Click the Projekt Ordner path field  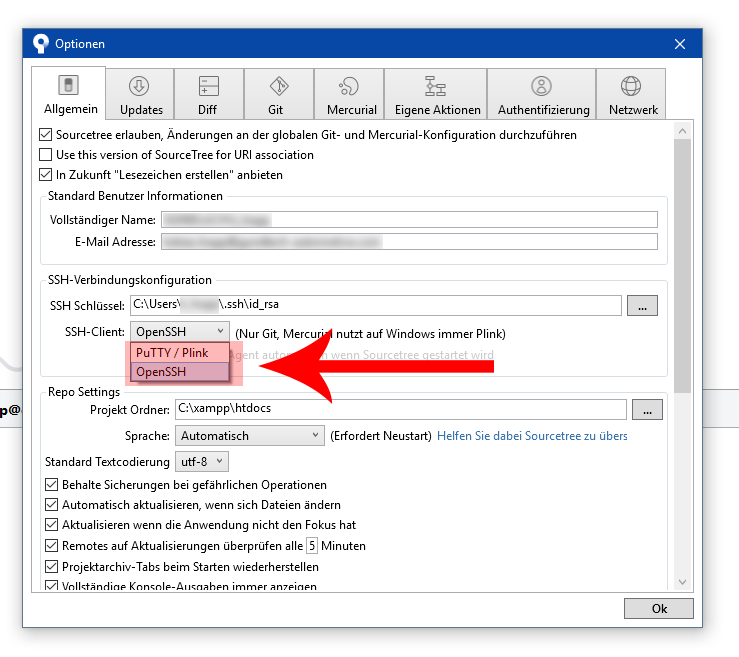pos(401,409)
